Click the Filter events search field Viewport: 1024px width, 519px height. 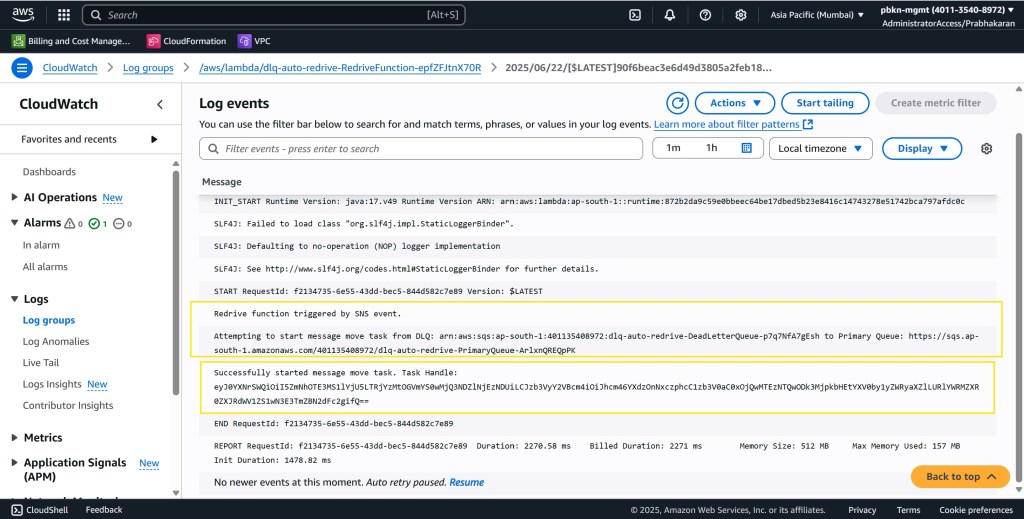click(421, 148)
